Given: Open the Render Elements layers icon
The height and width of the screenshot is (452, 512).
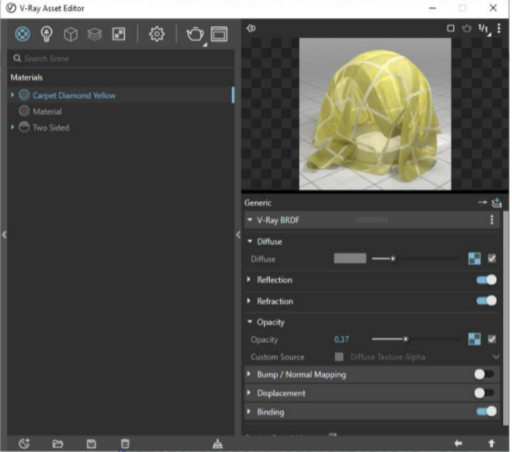Looking at the screenshot, I should 95,34.
